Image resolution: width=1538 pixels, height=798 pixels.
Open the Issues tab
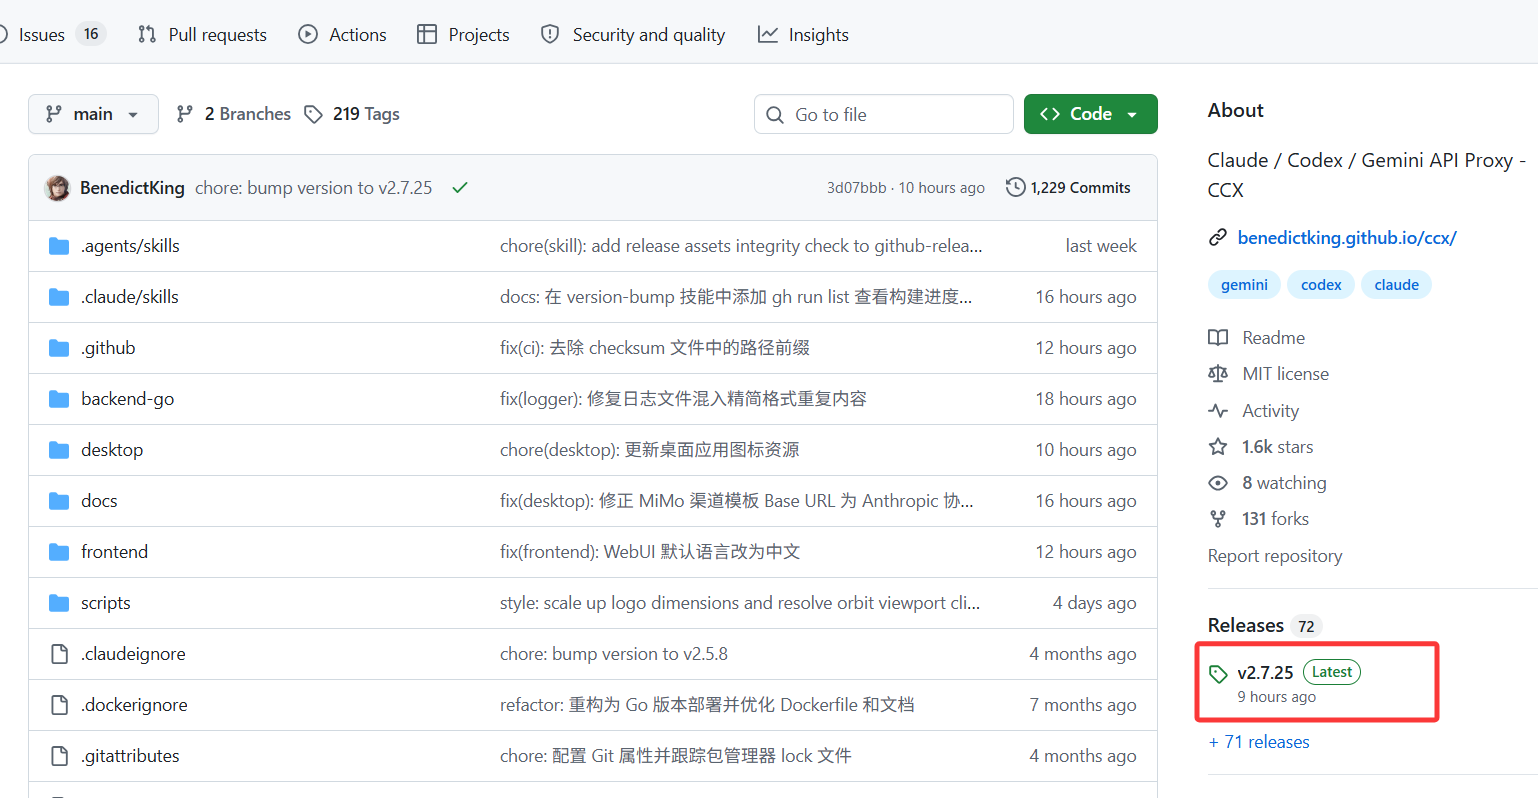[52, 34]
